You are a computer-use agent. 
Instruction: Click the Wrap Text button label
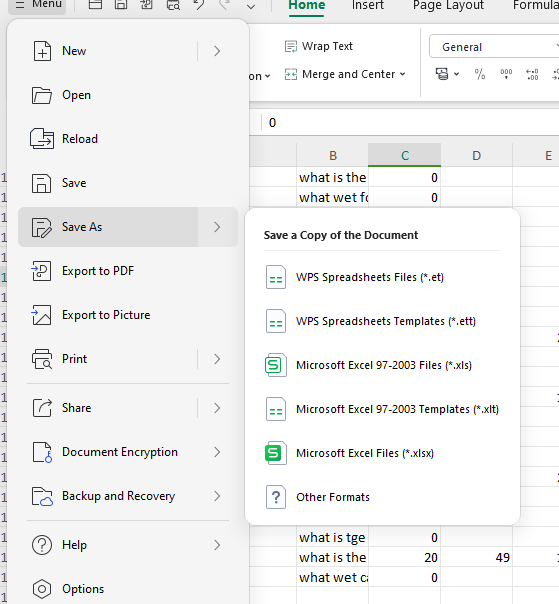point(327,46)
